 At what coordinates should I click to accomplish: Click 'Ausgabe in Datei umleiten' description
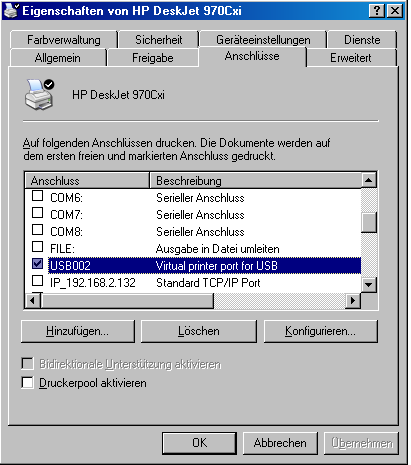pyautogui.click(x=218, y=249)
